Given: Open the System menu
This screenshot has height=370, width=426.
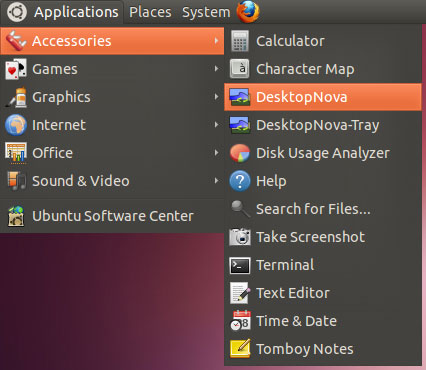Looking at the screenshot, I should [206, 12].
